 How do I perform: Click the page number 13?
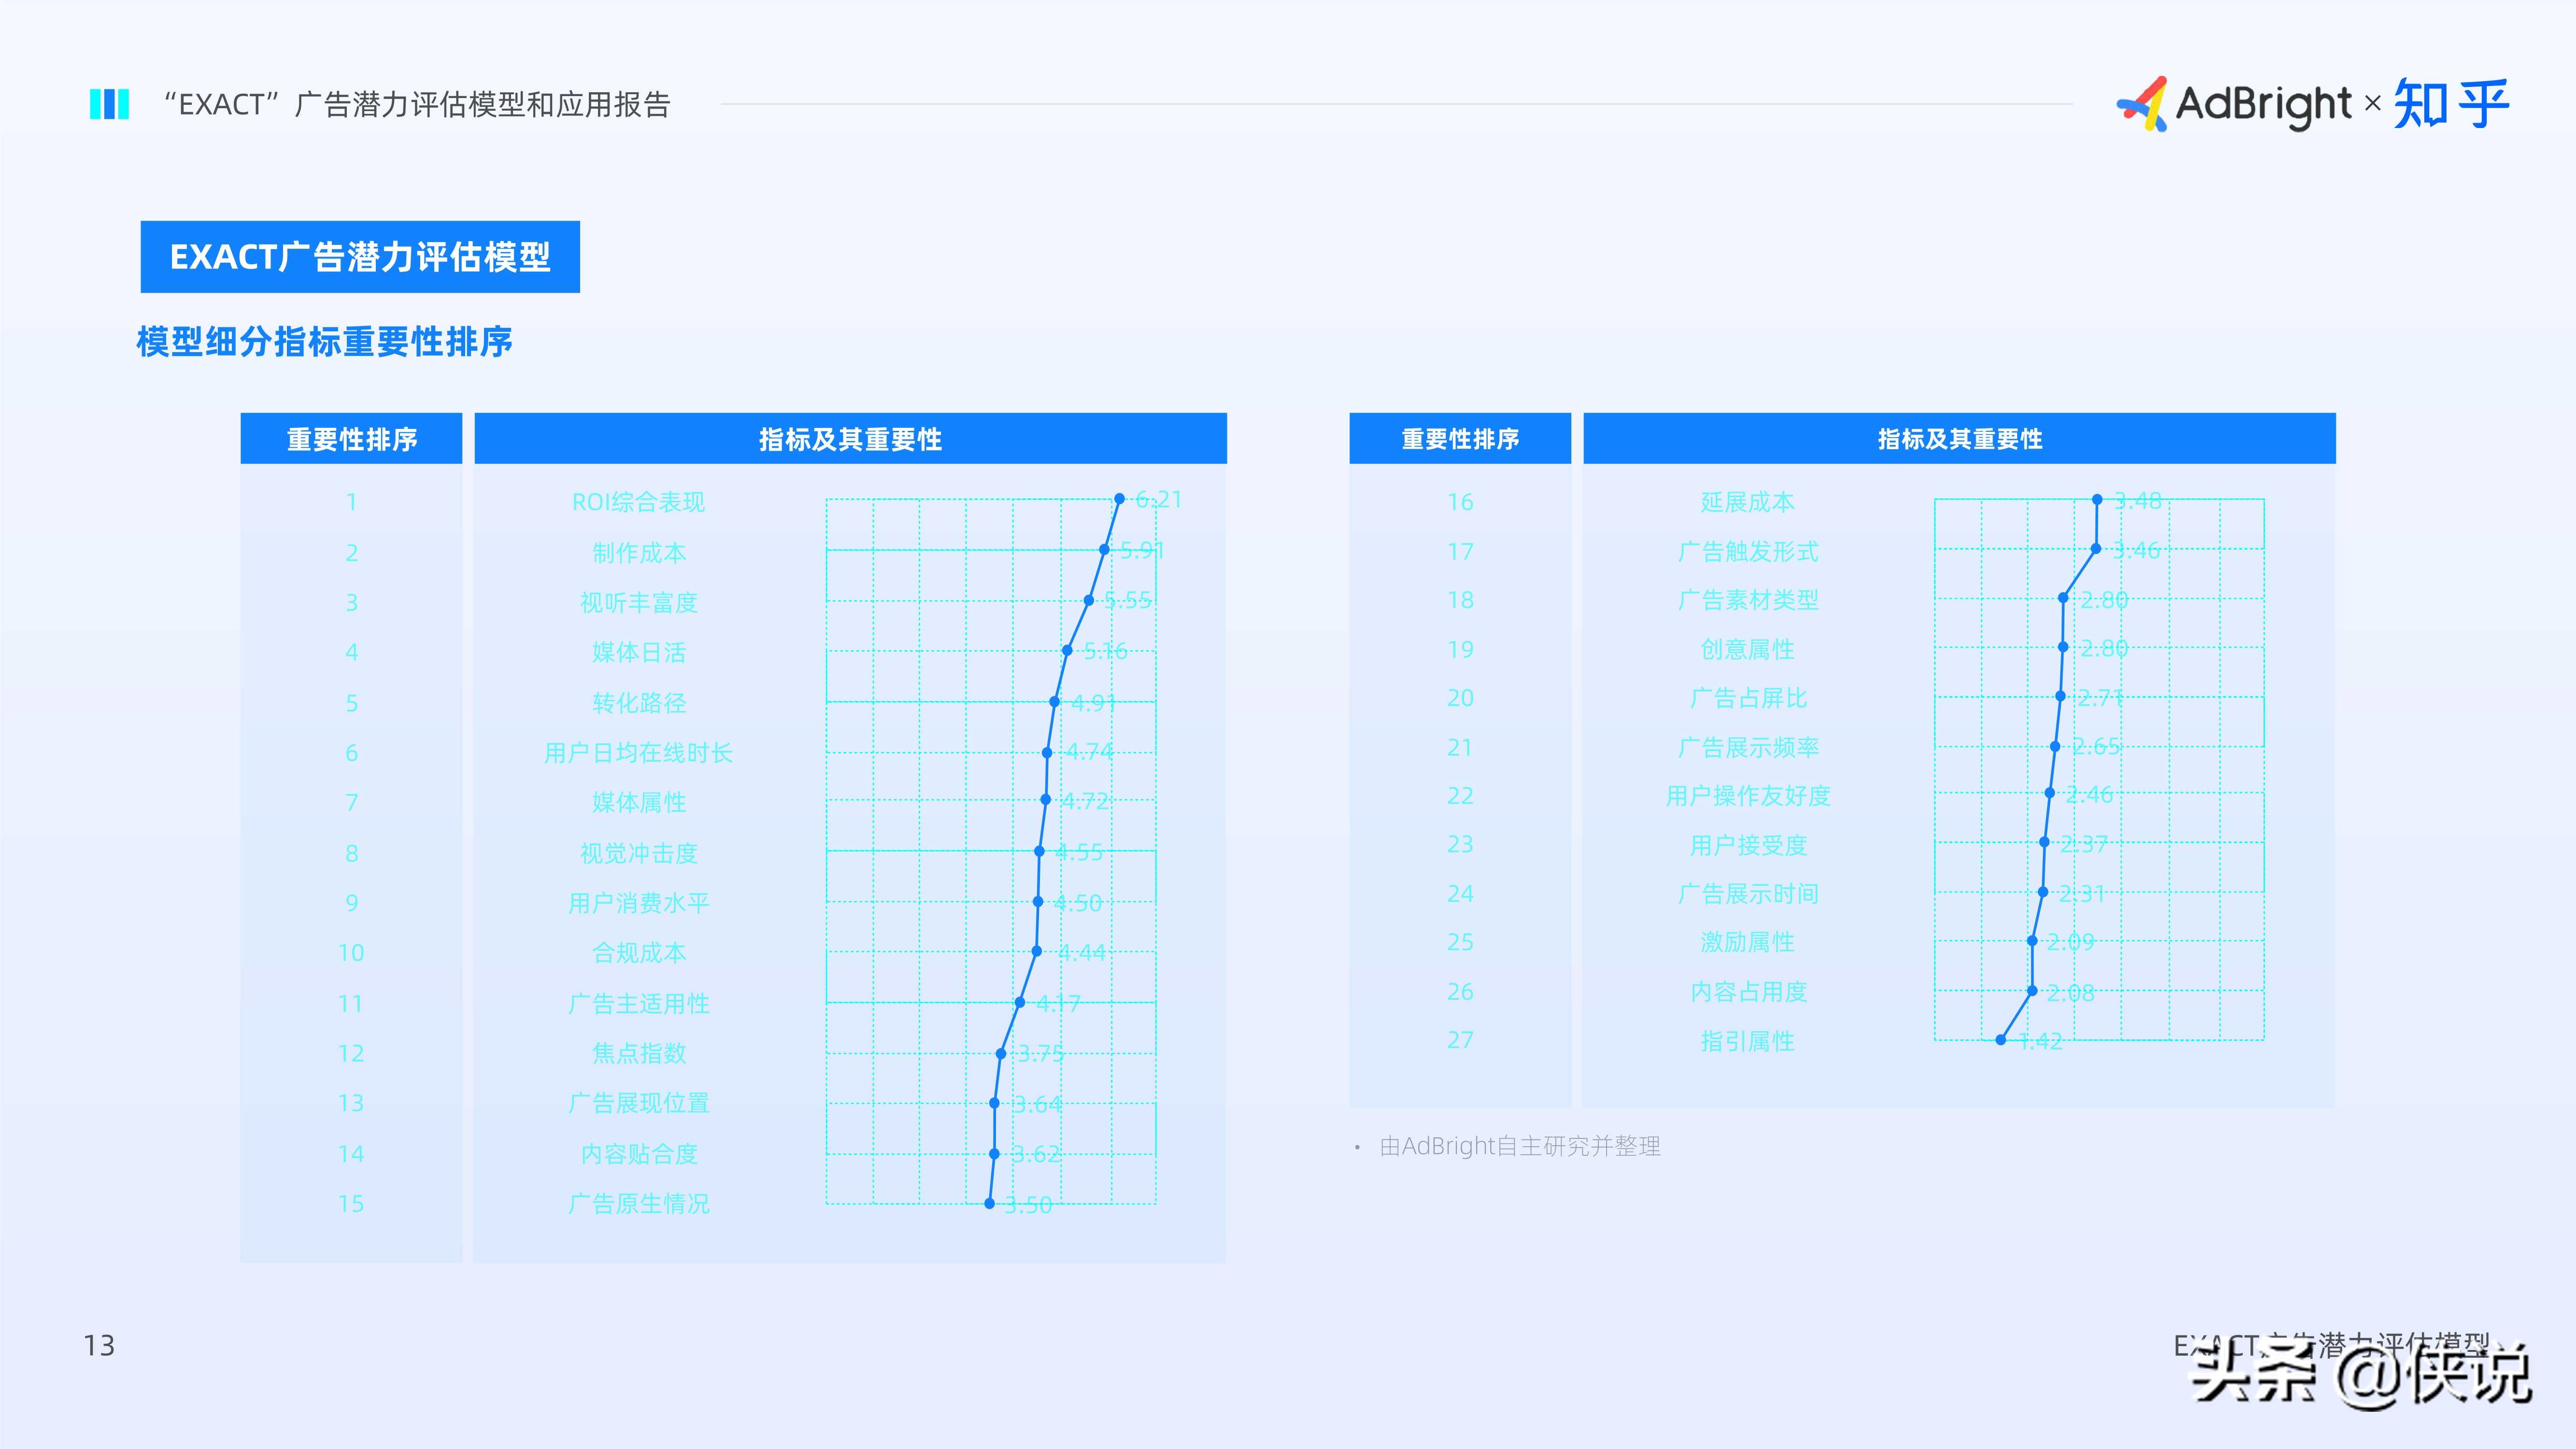coord(99,1346)
